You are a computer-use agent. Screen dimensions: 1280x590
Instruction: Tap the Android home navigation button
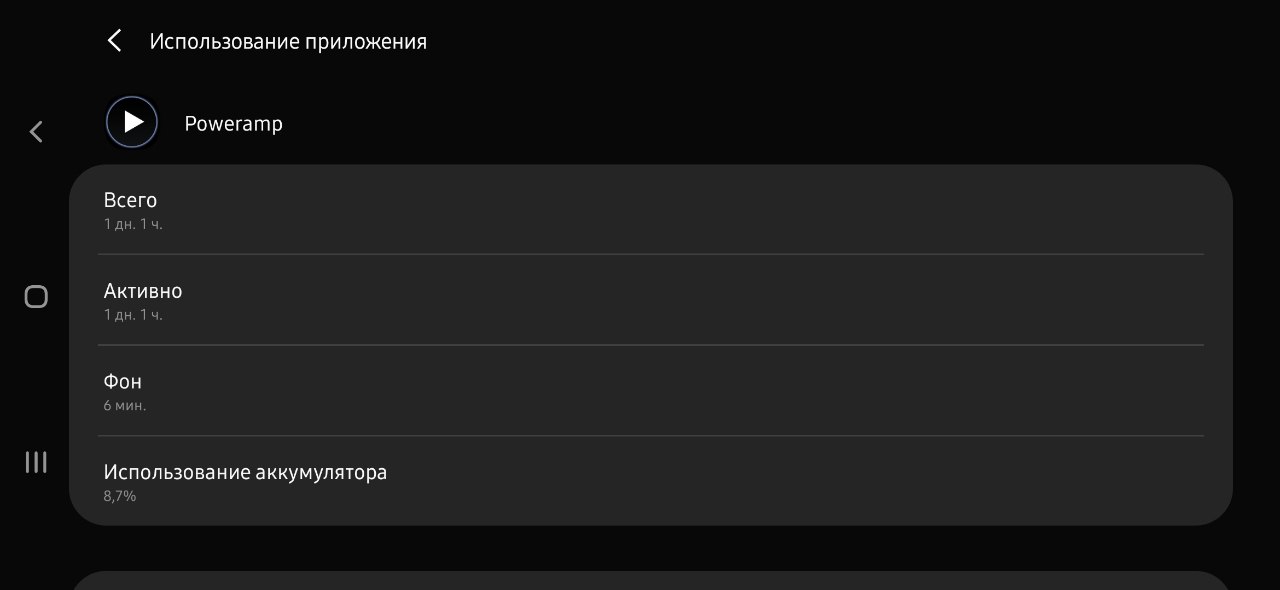click(36, 297)
